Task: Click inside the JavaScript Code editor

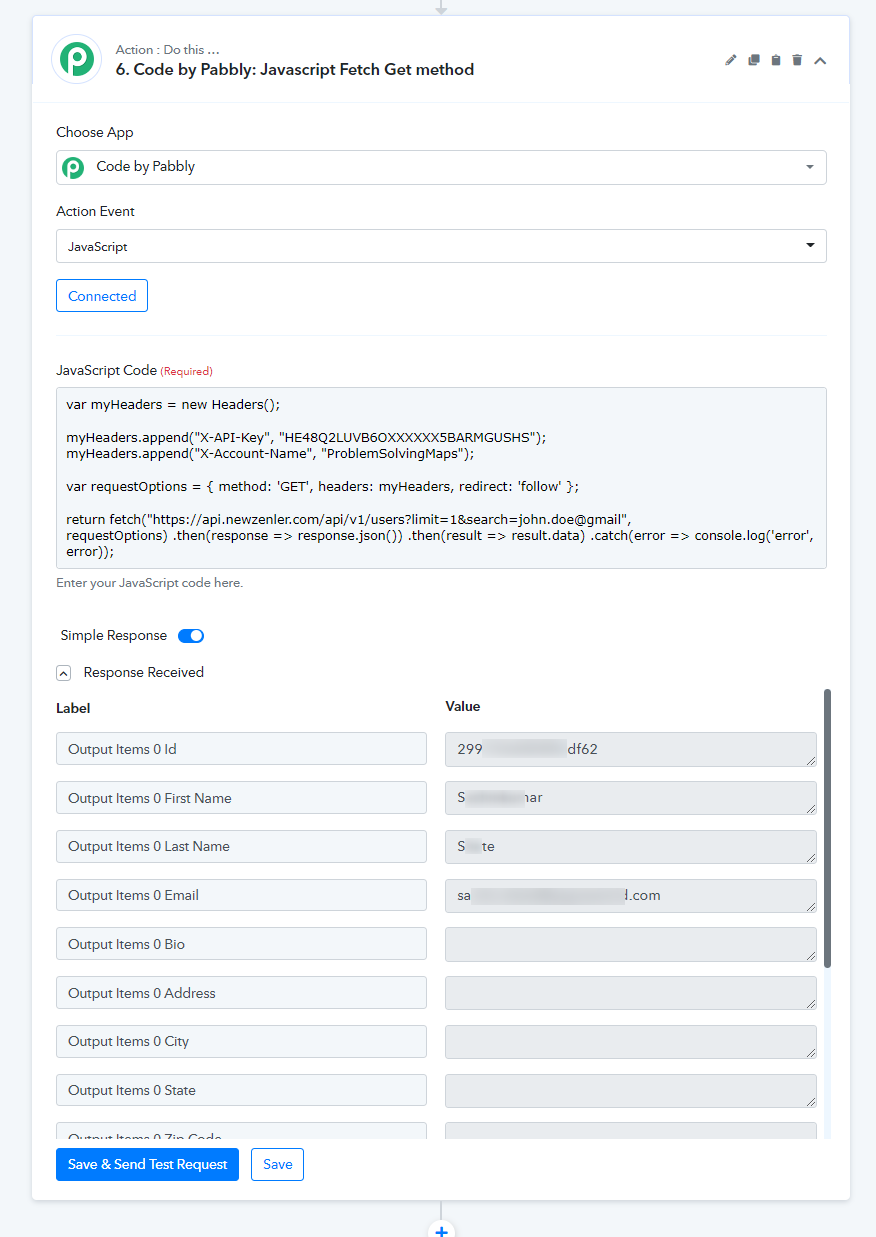Action: [x=441, y=478]
